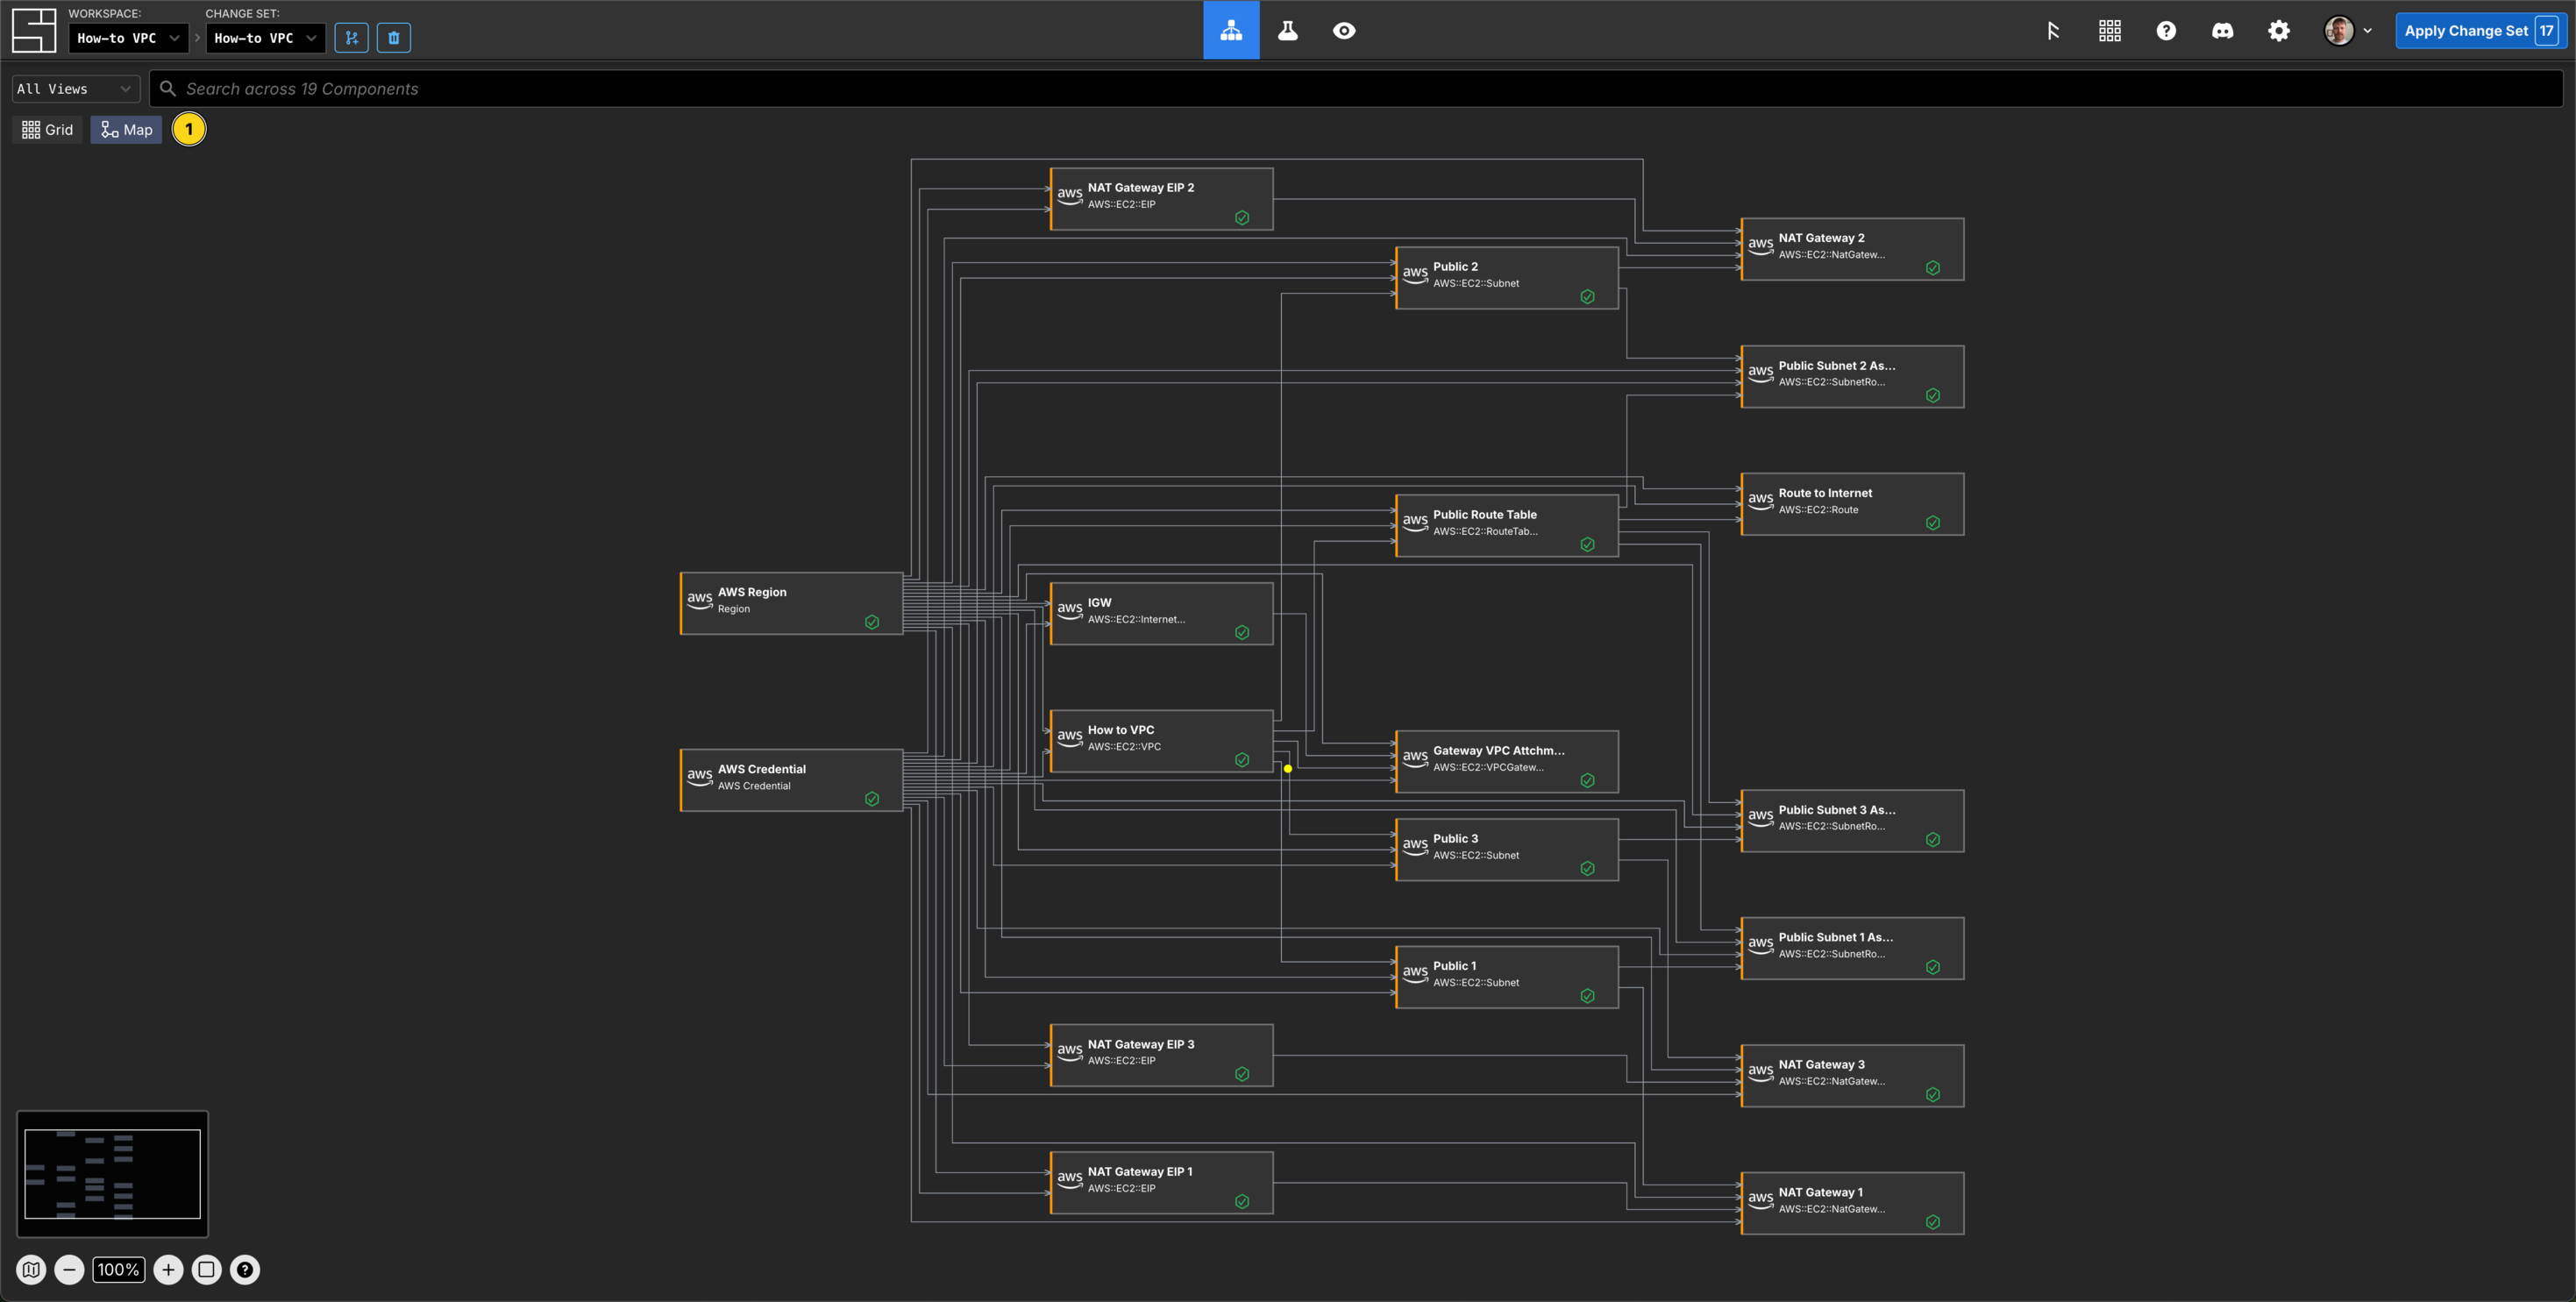Select the IGW node

click(x=1162, y=614)
